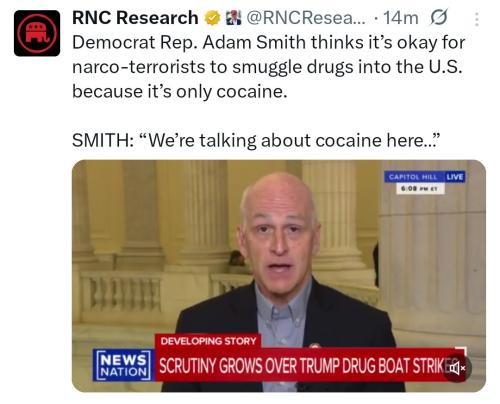Open the @RNCResea... handle link
This screenshot has width=500, height=404.
tap(306, 18)
